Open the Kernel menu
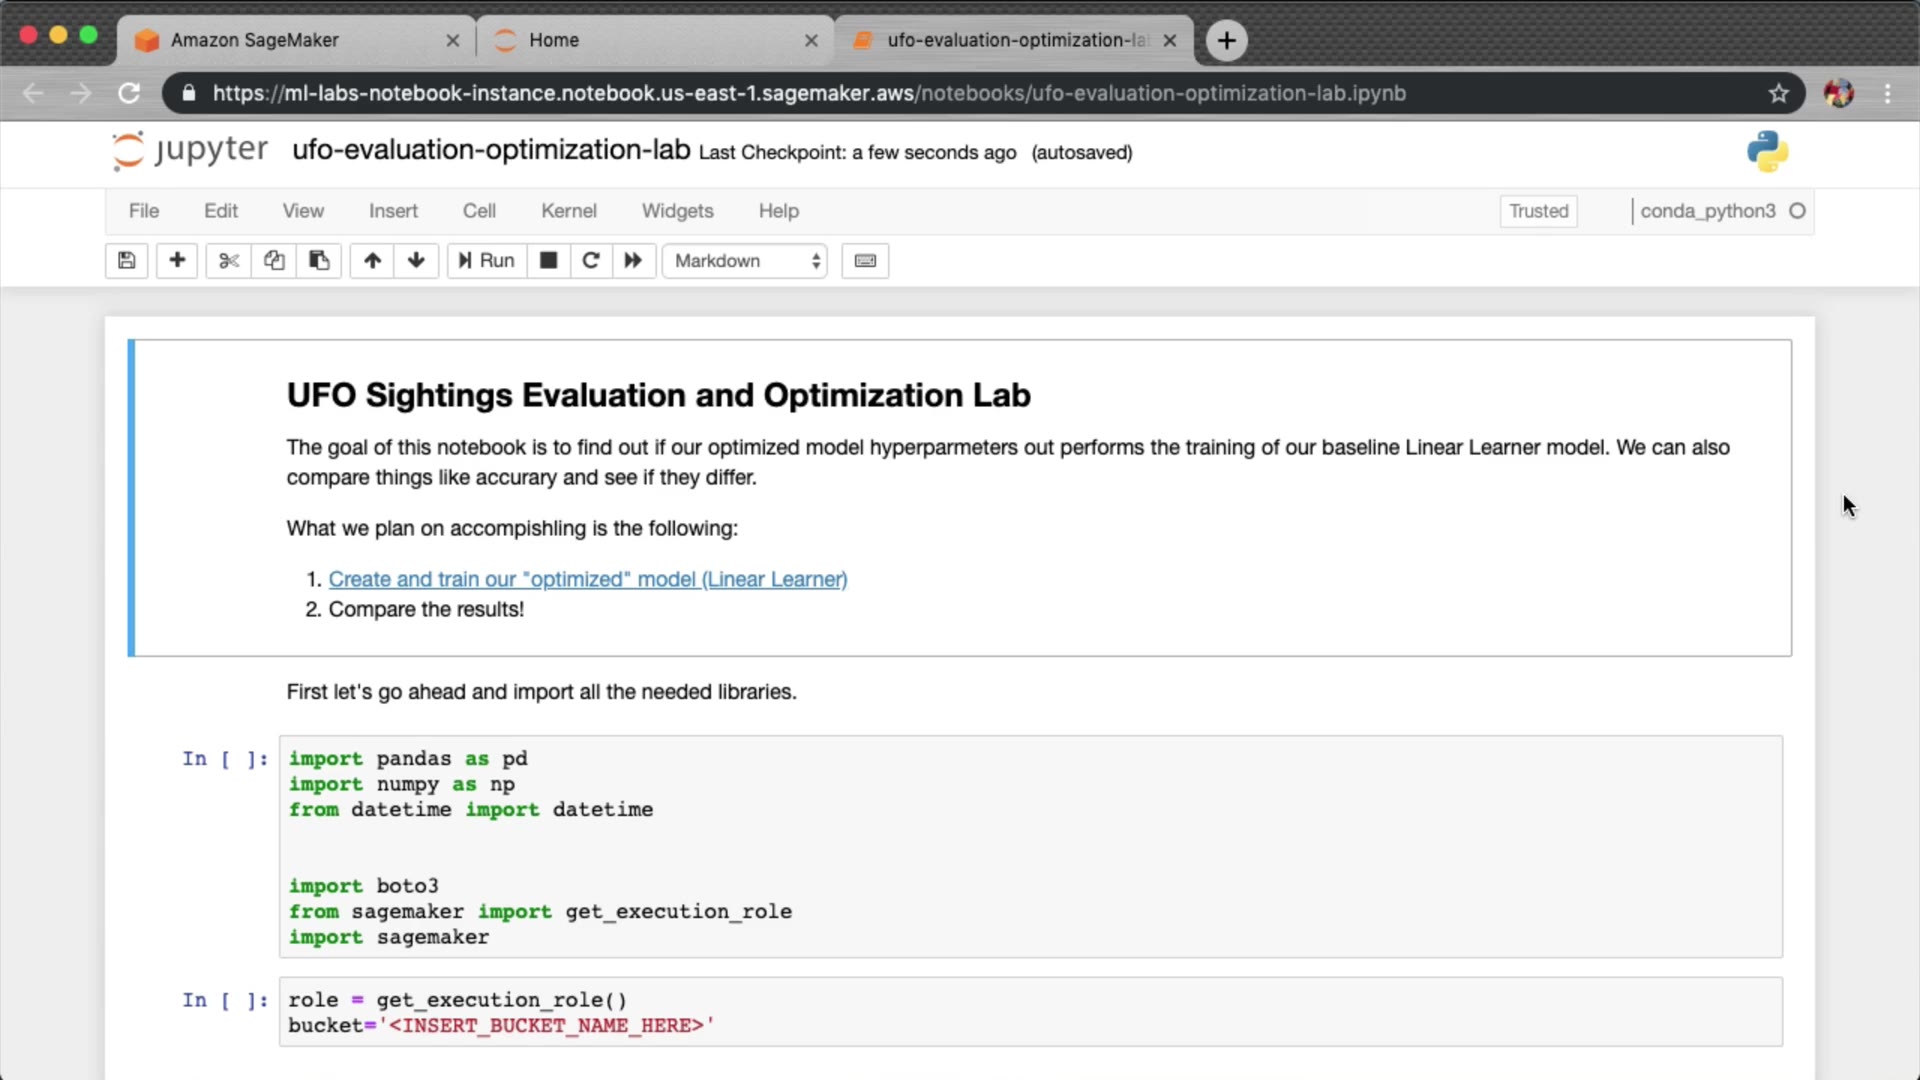The width and height of the screenshot is (1920, 1080). [568, 211]
